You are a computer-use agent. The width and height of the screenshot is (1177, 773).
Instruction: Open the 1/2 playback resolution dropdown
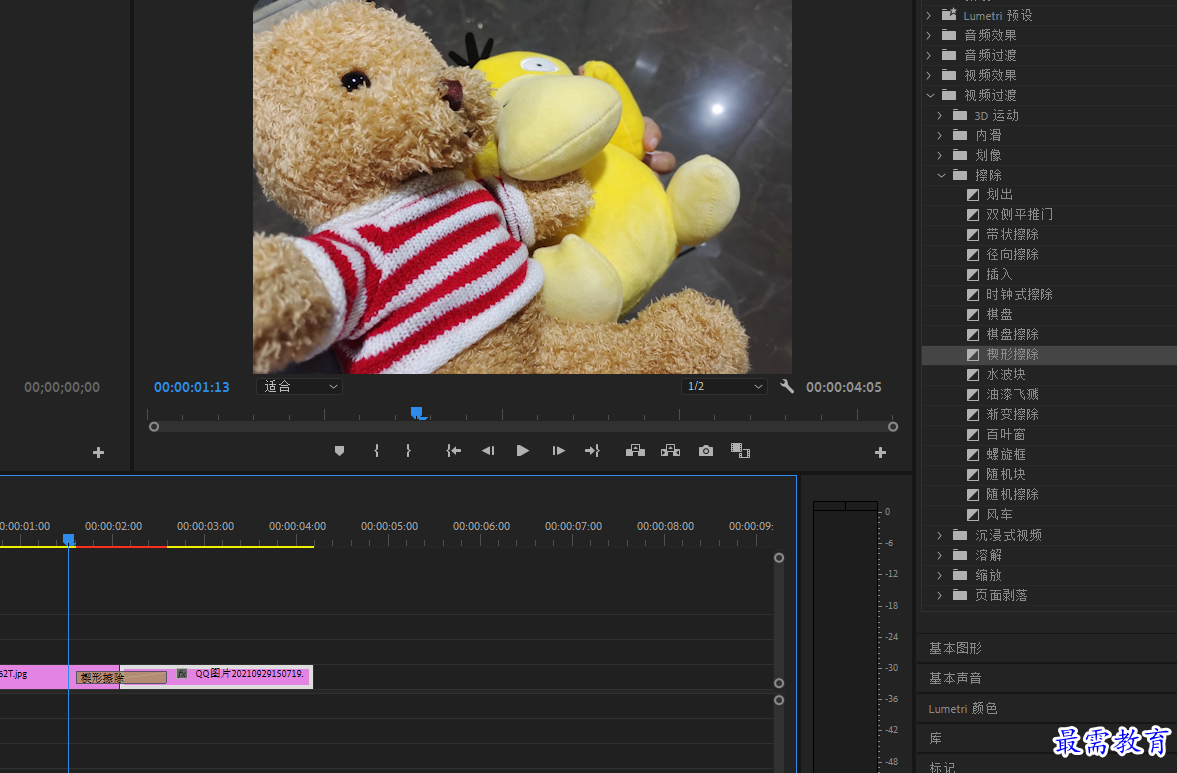tap(724, 386)
